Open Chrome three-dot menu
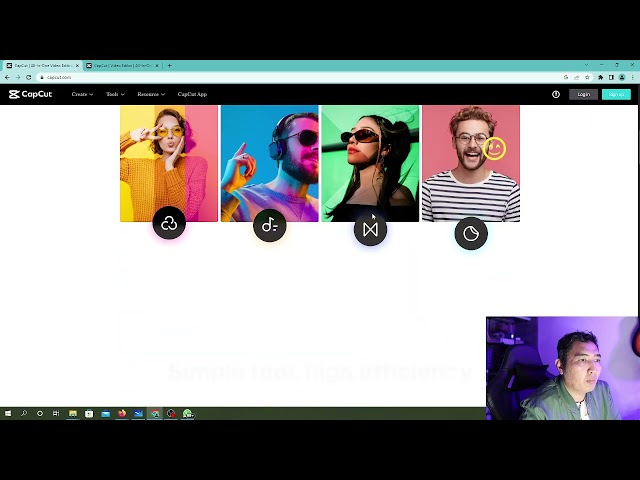This screenshot has width=640, height=480. coord(633,77)
